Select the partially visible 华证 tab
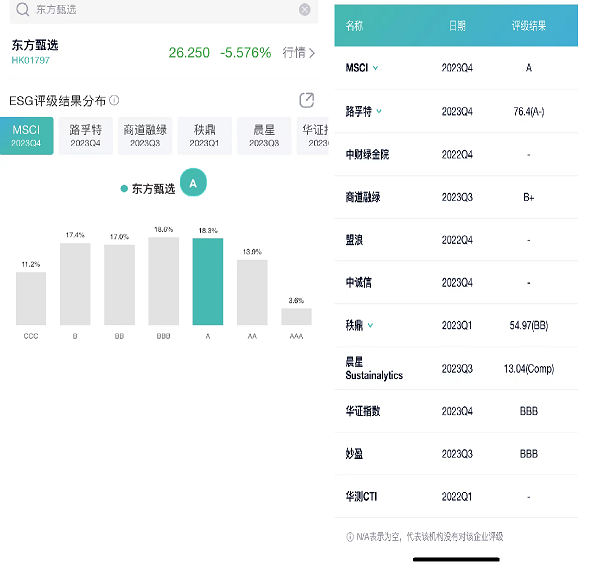The image size is (589, 568). pyautogui.click(x=313, y=136)
